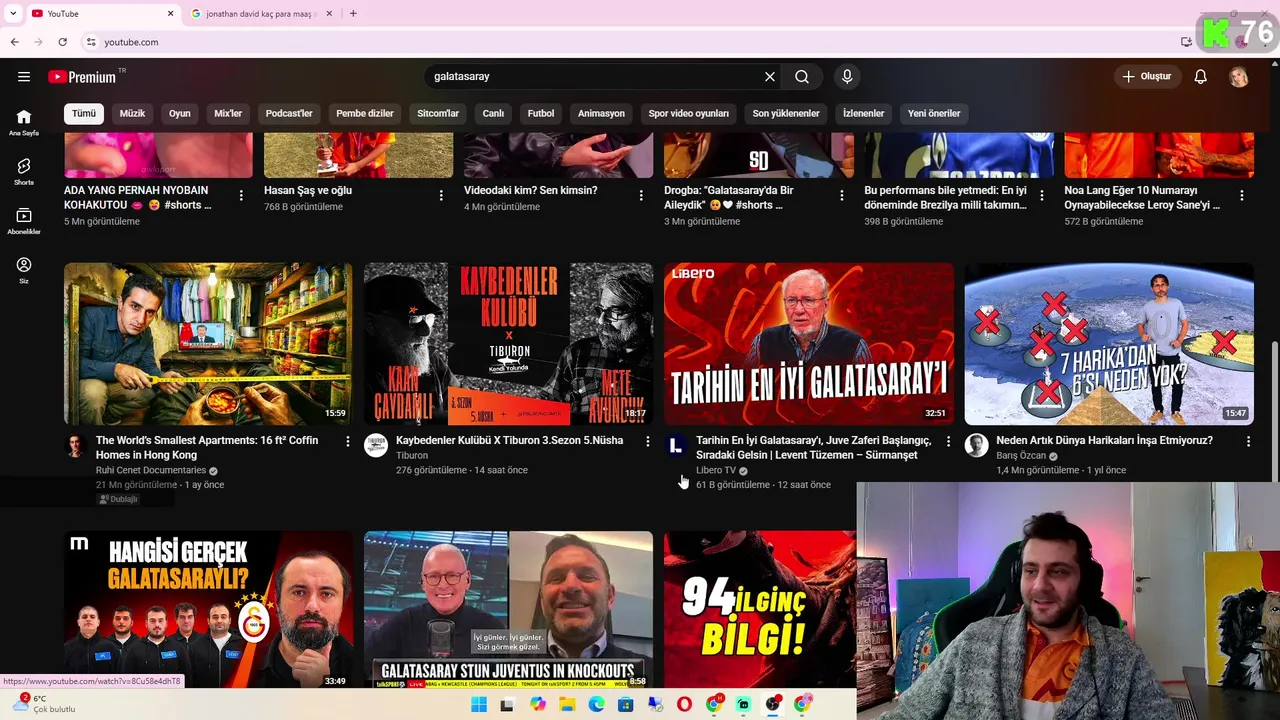Open options for Kaybedenler Kulübü X Tiburon video
This screenshot has width=1280, height=720.
tap(648, 441)
